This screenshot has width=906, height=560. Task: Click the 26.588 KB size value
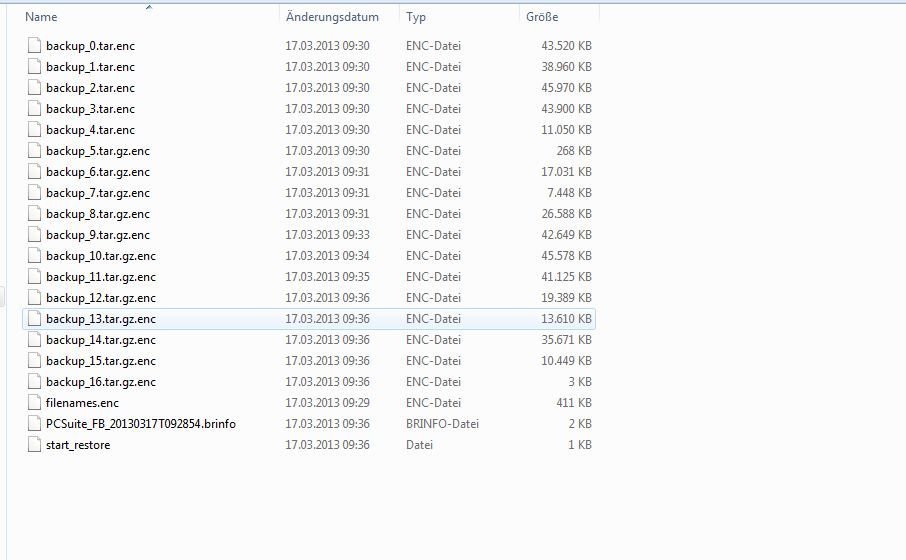click(x=566, y=214)
